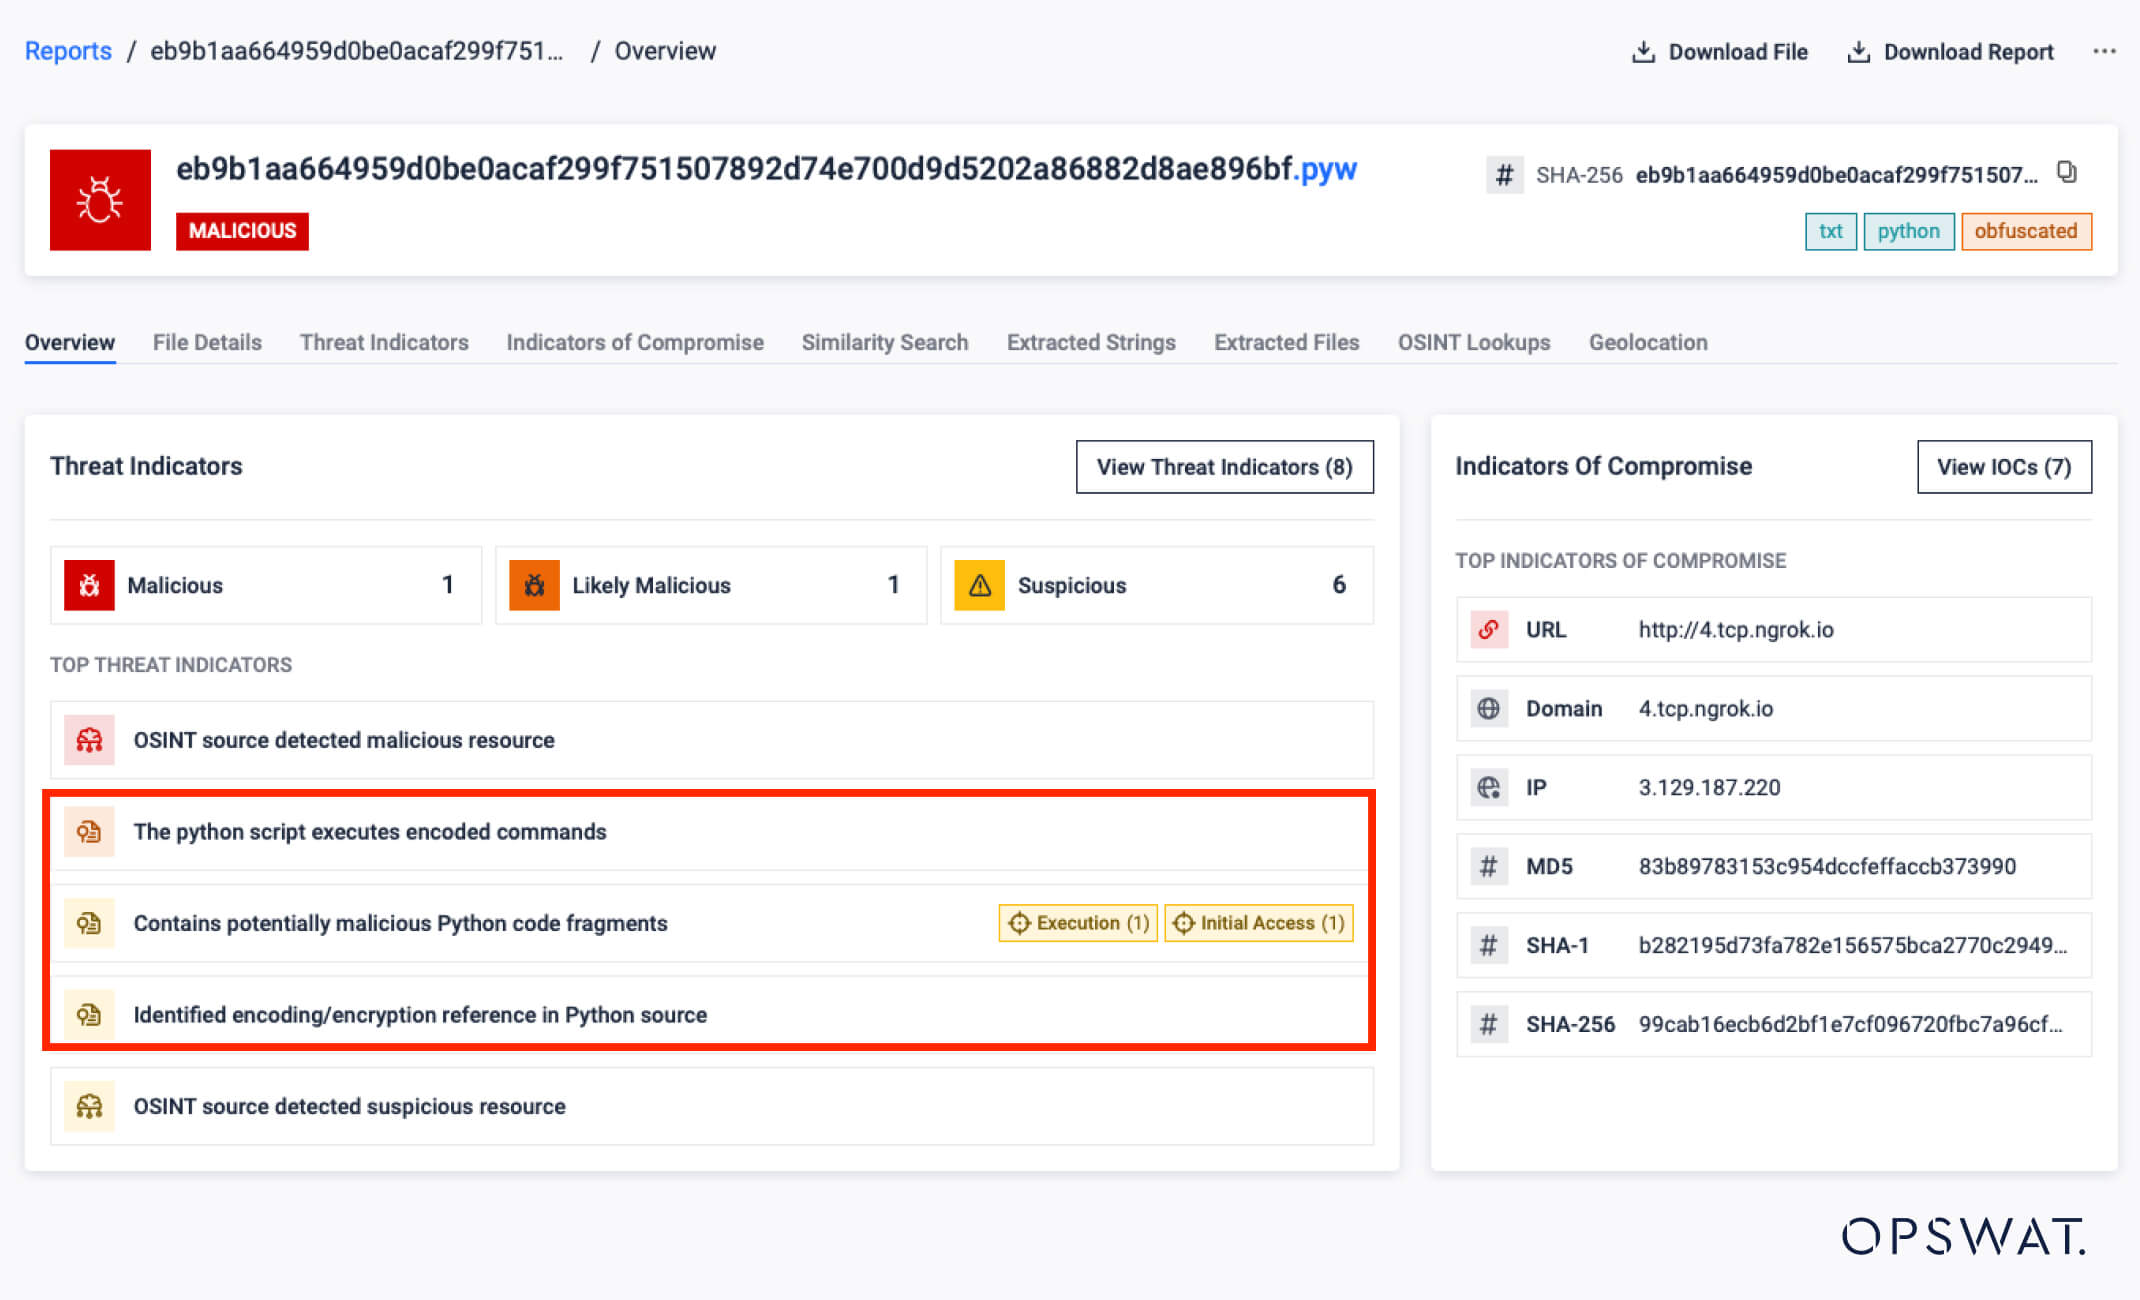Open the three-dots more options menu
The image size is (2140, 1300).
click(x=2104, y=51)
